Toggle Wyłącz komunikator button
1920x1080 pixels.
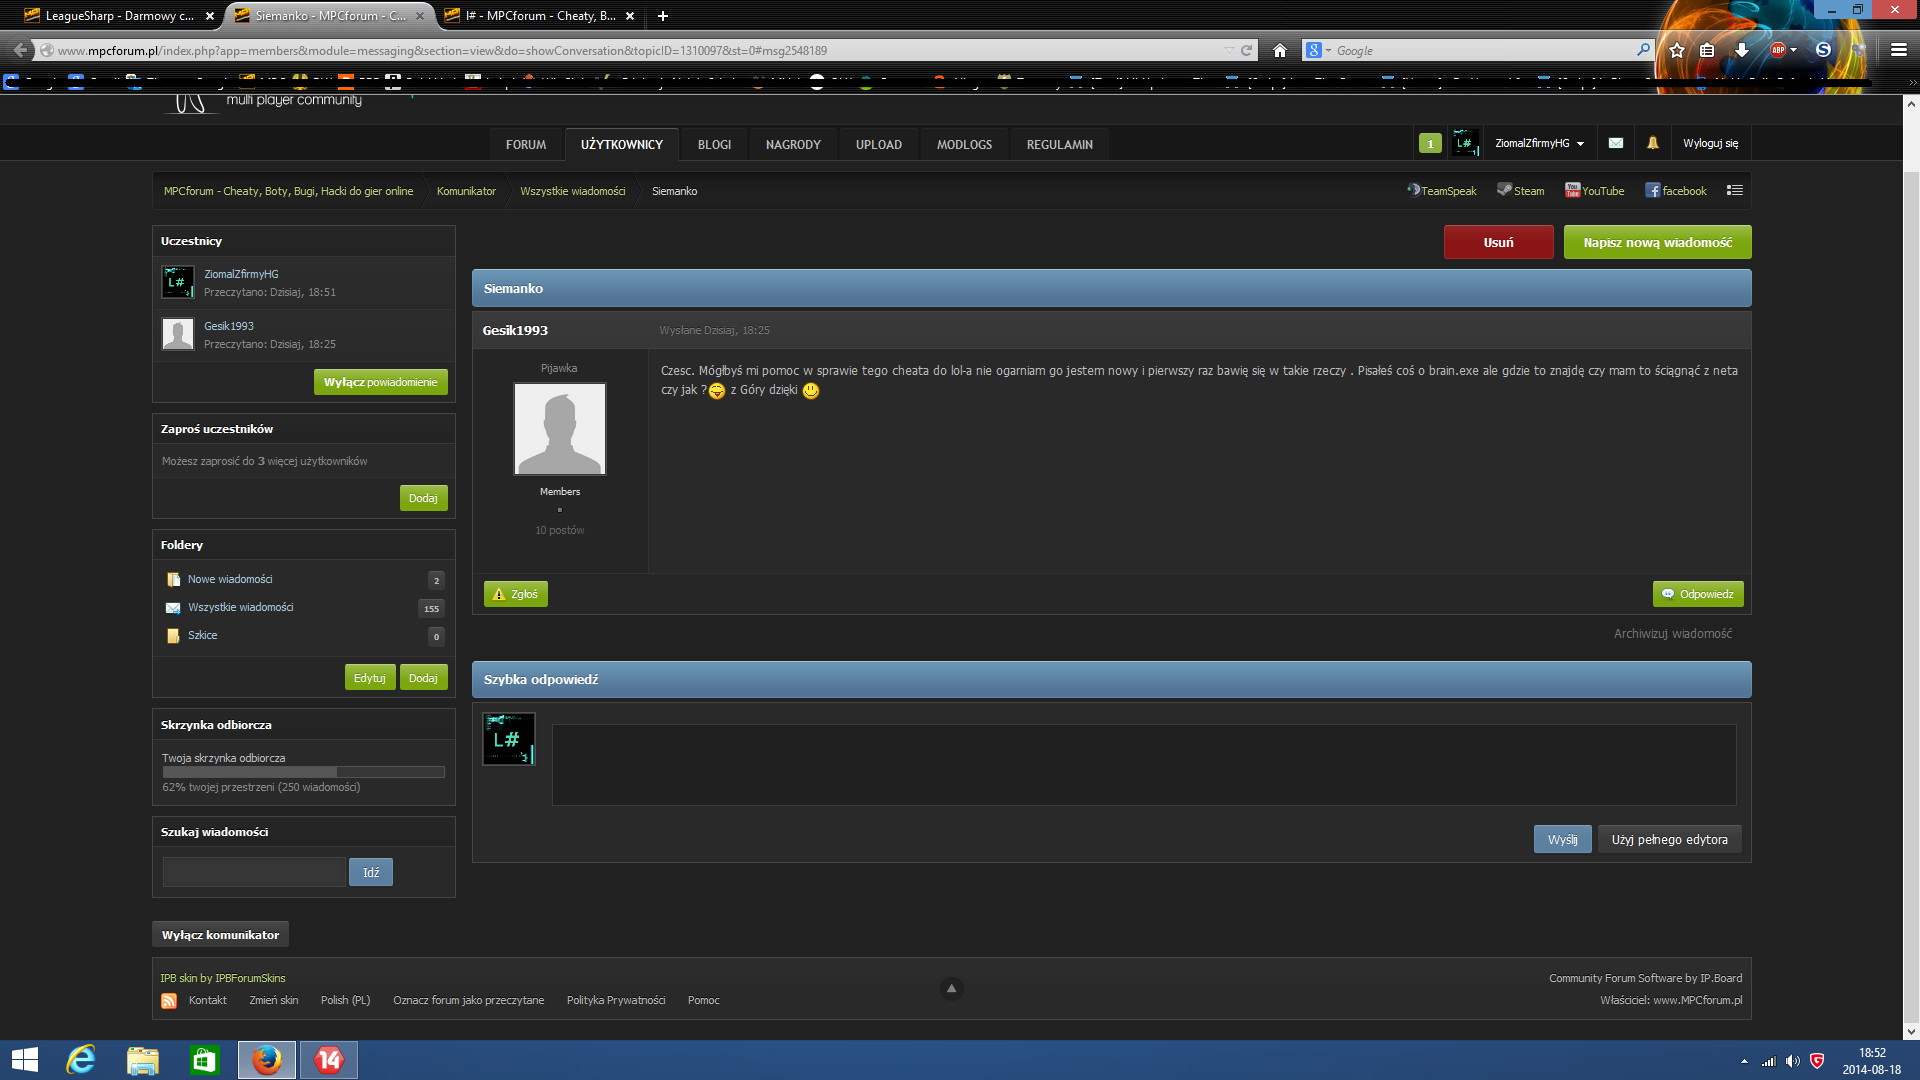point(220,935)
